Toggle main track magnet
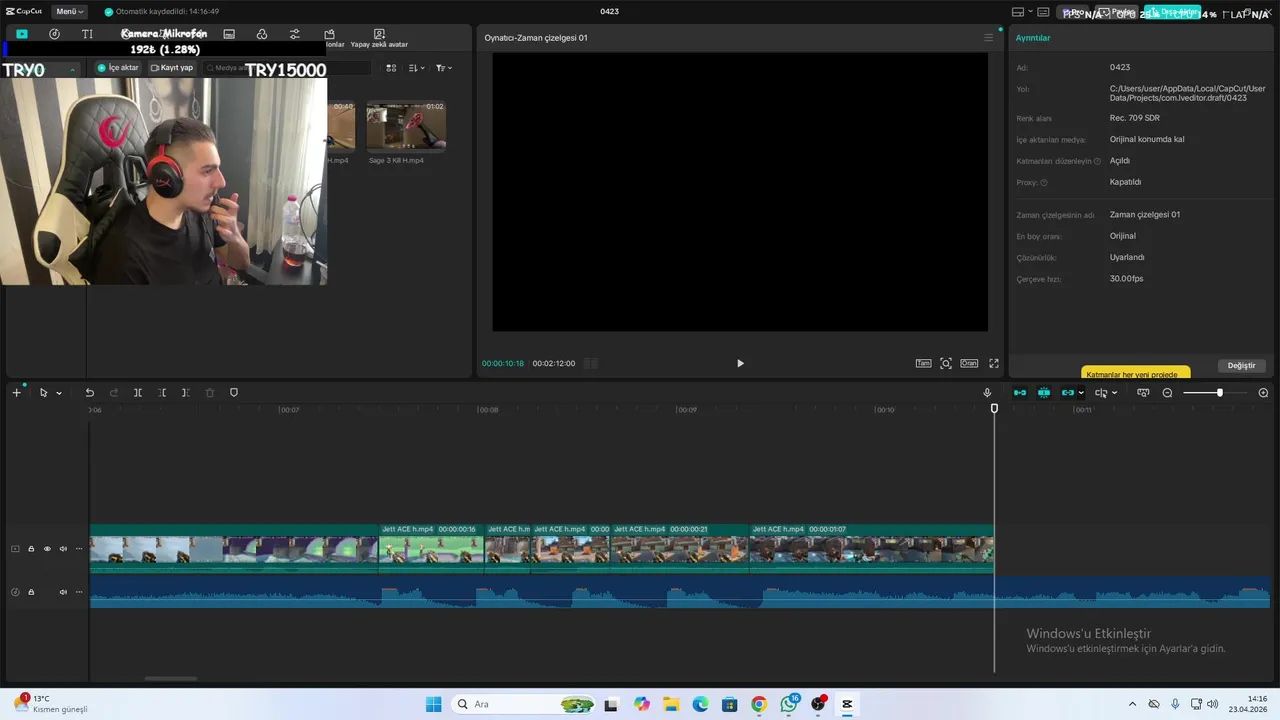The image size is (1280, 720). click(1020, 393)
